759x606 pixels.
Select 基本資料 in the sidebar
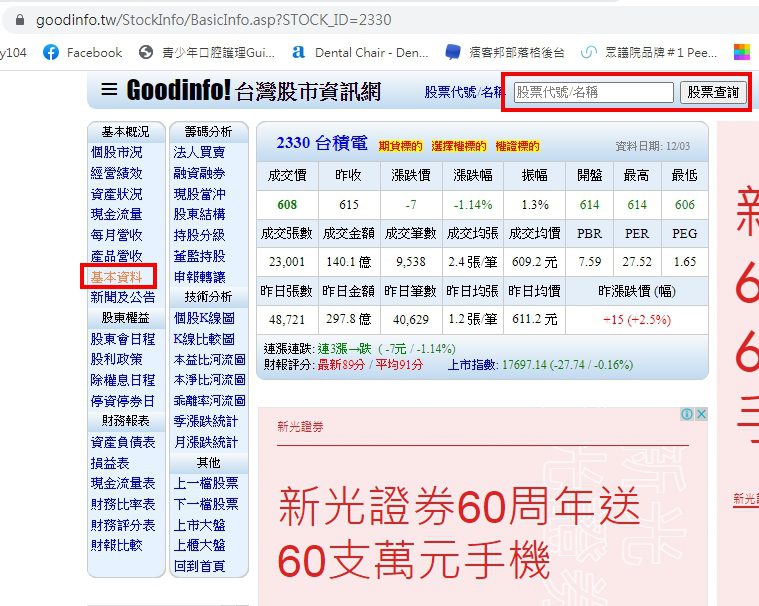tap(116, 277)
